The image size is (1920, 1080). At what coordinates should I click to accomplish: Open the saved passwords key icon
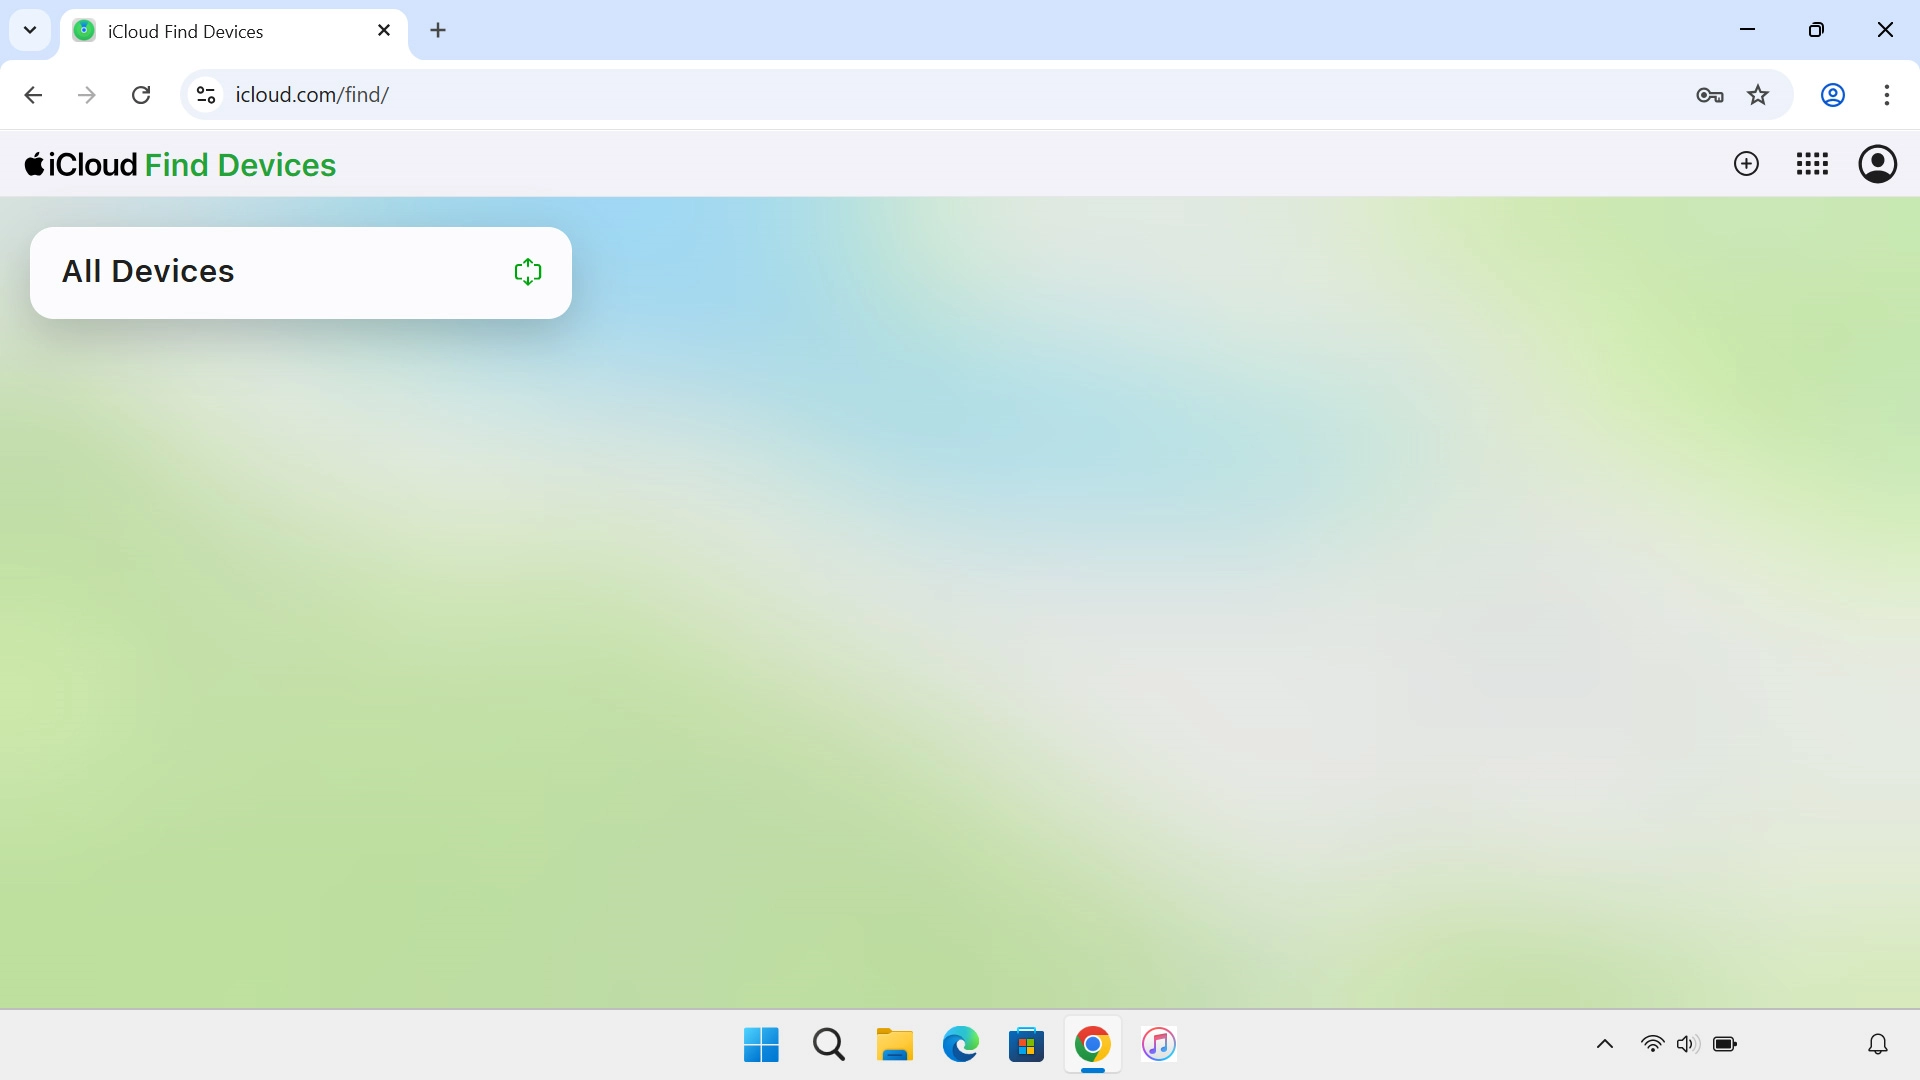1710,95
